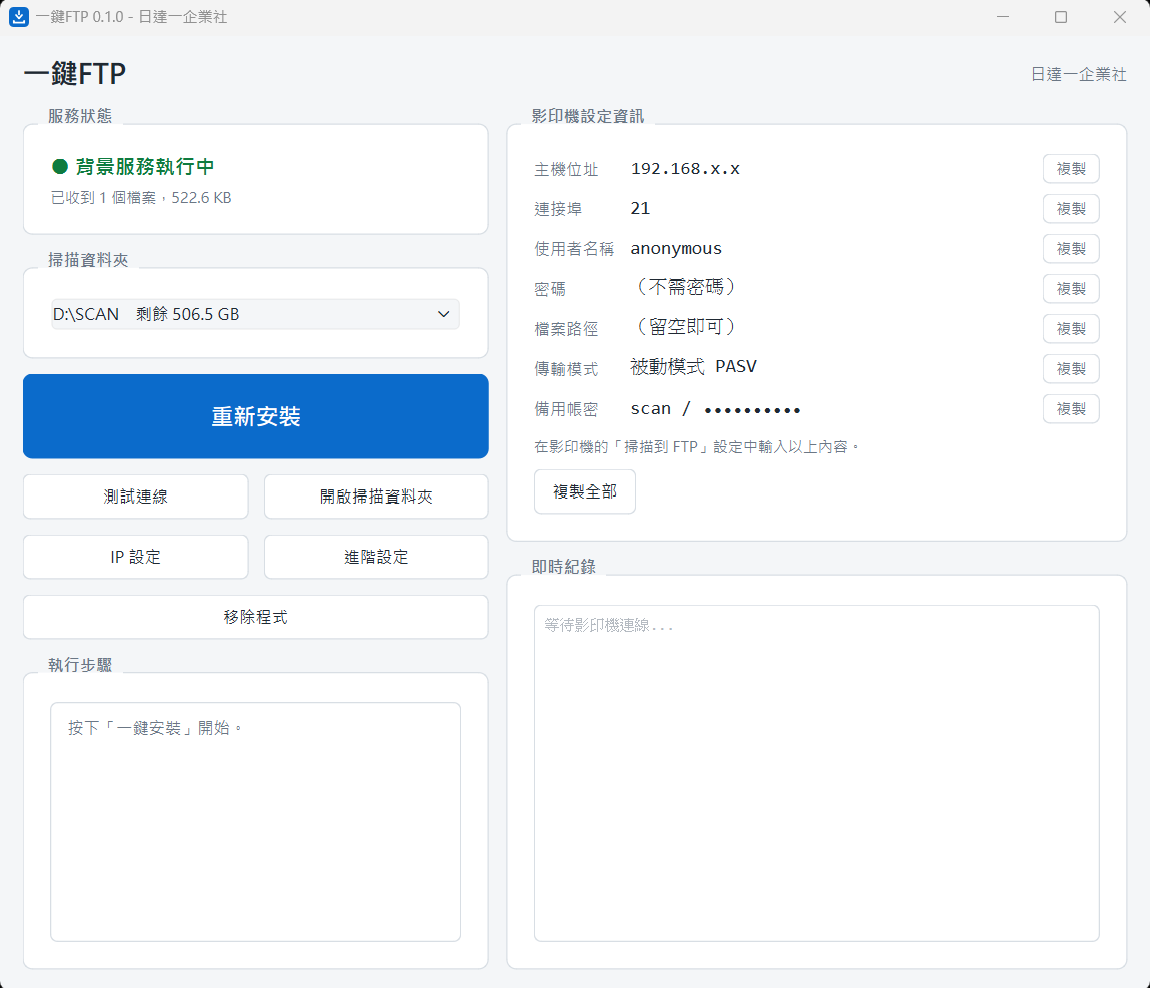Screen dimensions: 1150x988
Task: Open IP 設定
Action: click(136, 557)
